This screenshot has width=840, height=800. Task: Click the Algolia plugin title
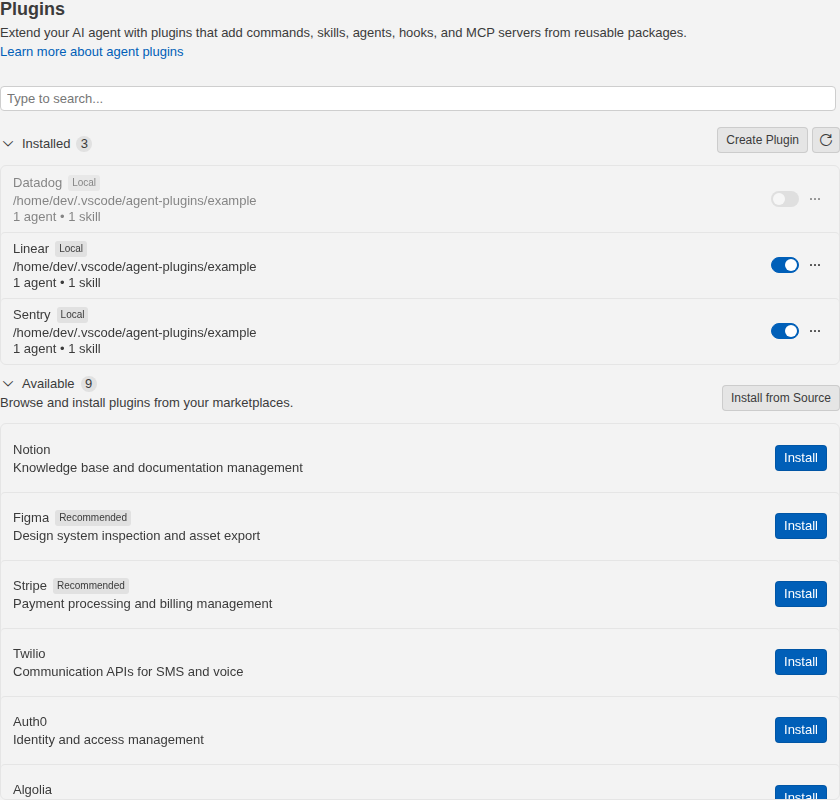(32, 790)
